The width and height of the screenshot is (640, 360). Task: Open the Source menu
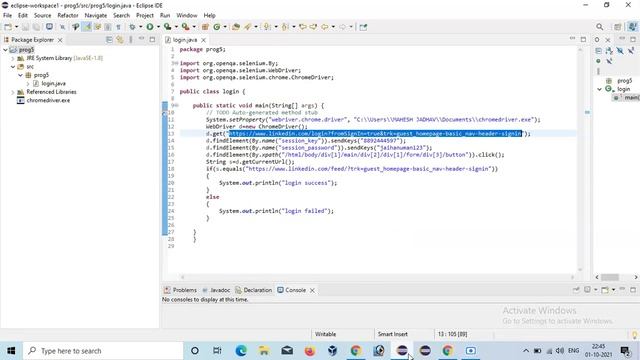tap(42, 15)
